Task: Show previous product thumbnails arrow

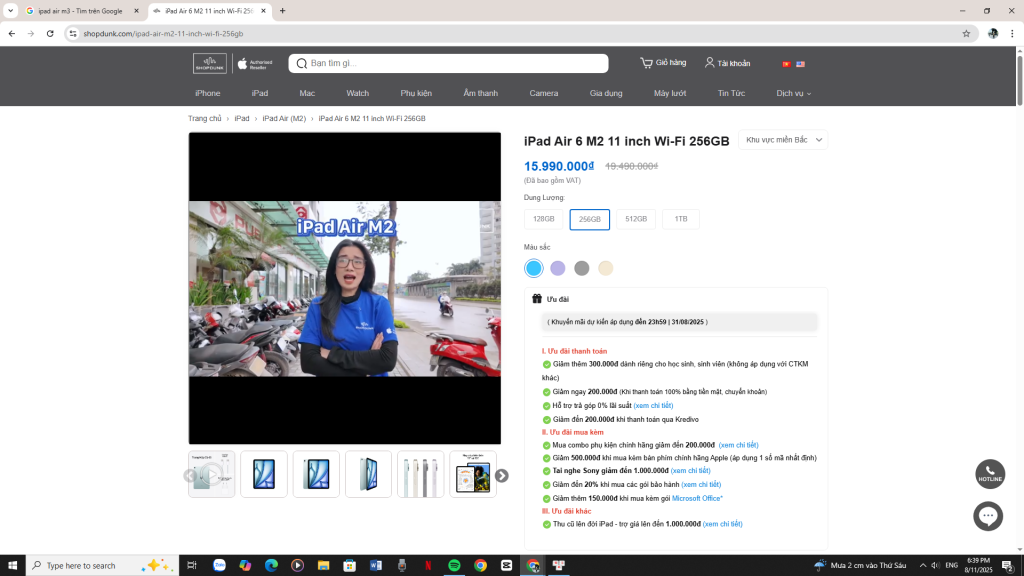Action: pyautogui.click(x=189, y=475)
